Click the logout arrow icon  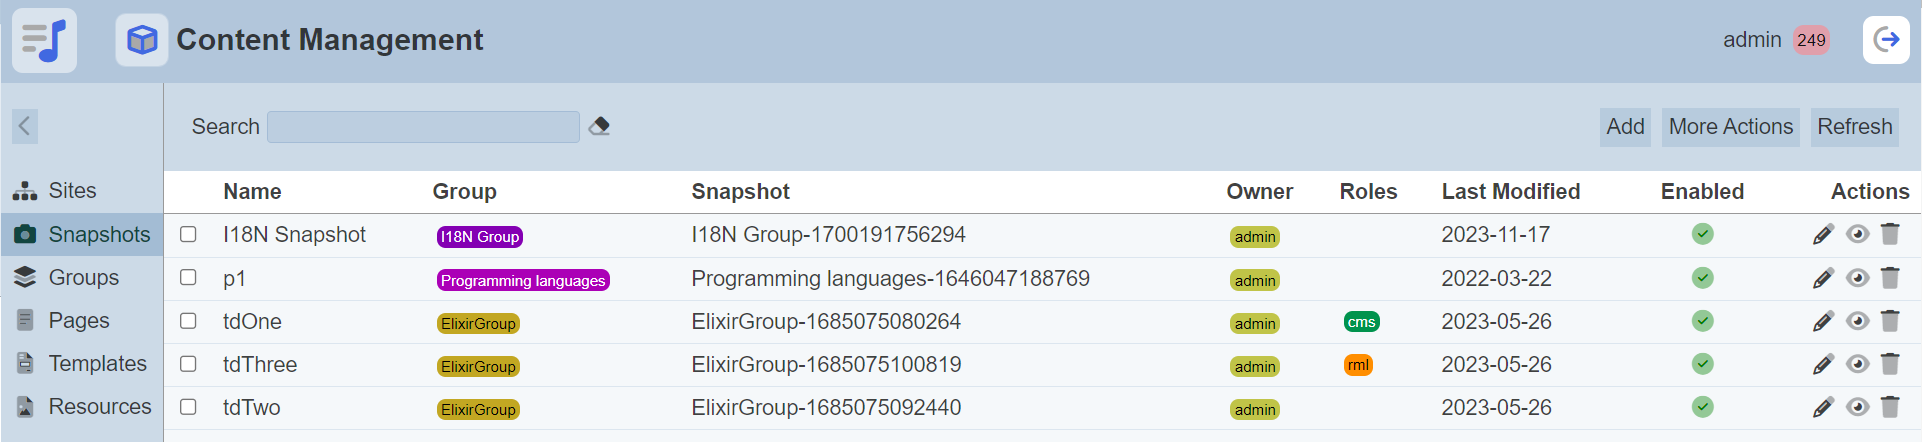[x=1886, y=40]
